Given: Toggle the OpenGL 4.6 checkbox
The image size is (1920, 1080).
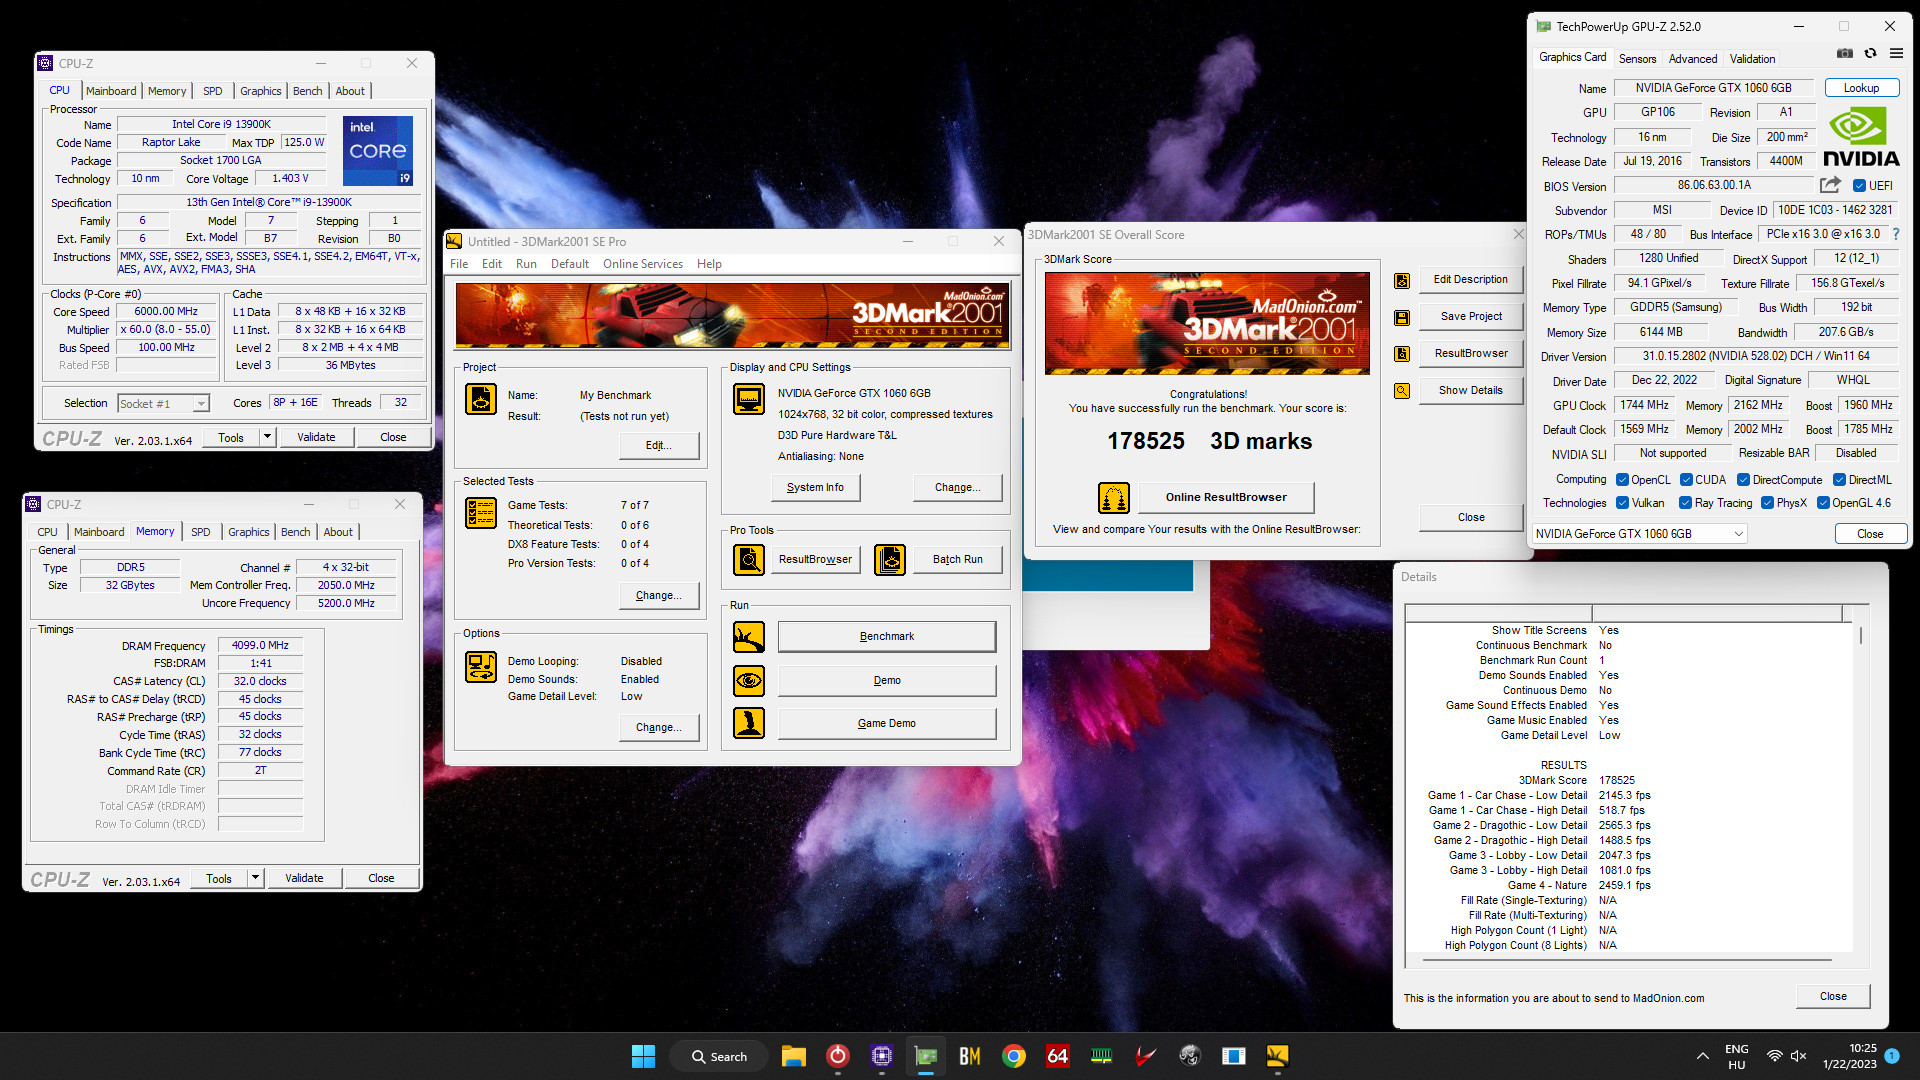Looking at the screenshot, I should 1823,503.
